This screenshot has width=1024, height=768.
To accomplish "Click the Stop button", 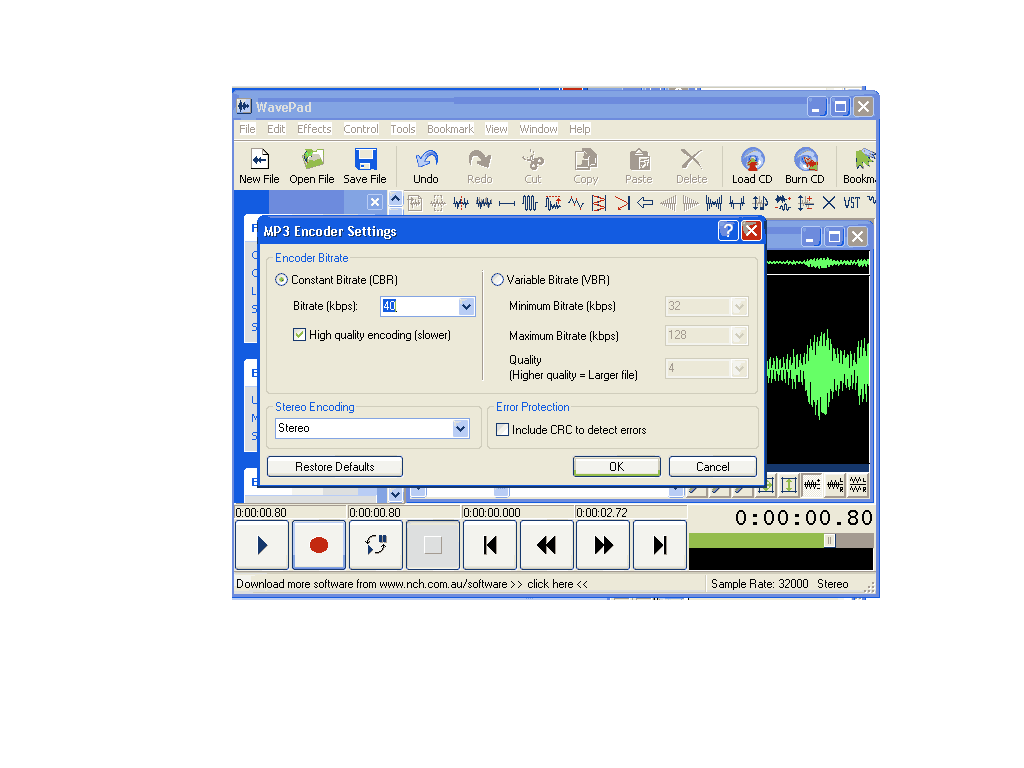I will coord(432,545).
